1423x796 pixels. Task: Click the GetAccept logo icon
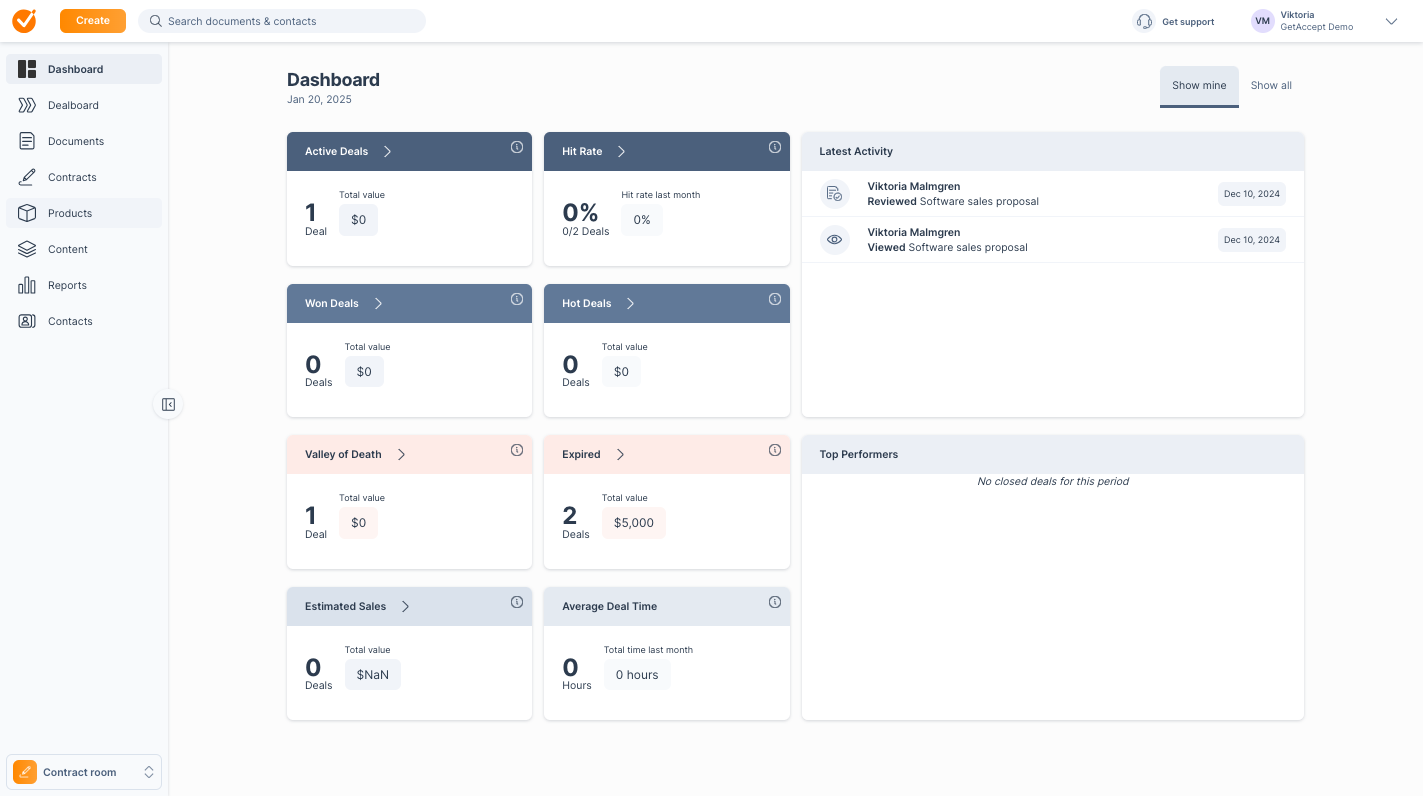click(x=24, y=21)
